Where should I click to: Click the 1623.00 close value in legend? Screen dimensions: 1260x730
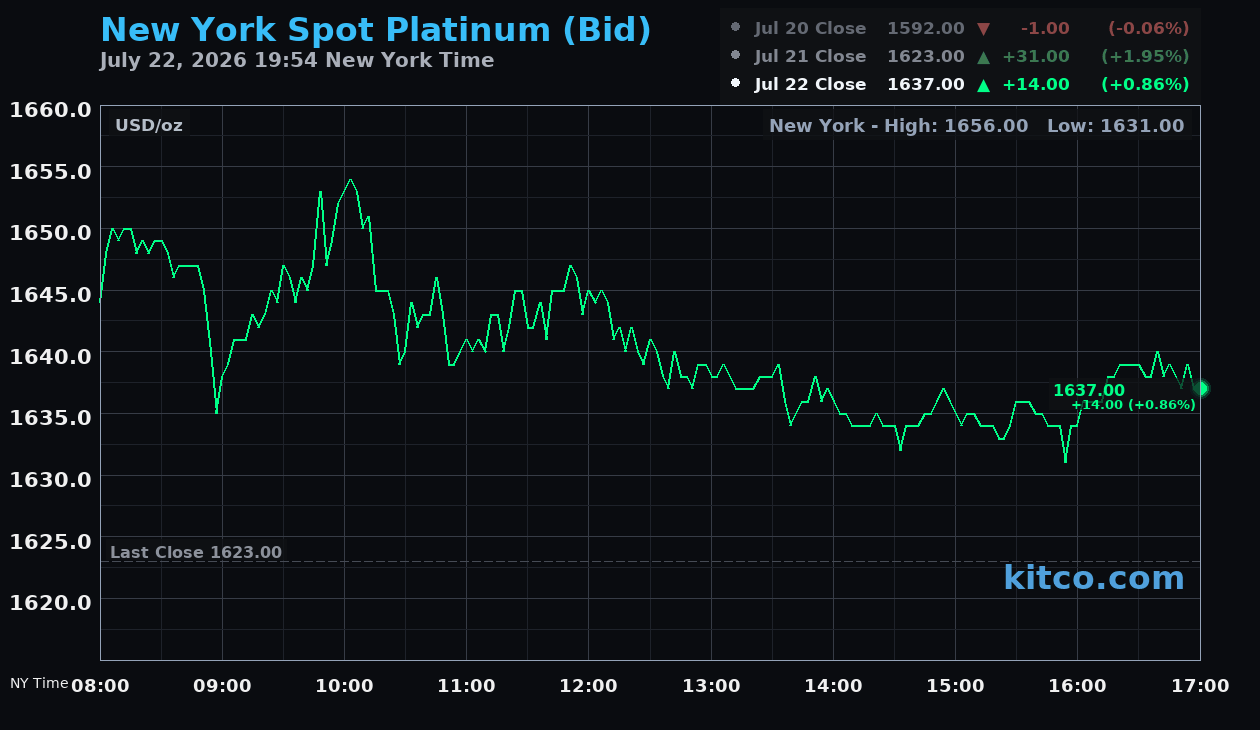[926, 56]
